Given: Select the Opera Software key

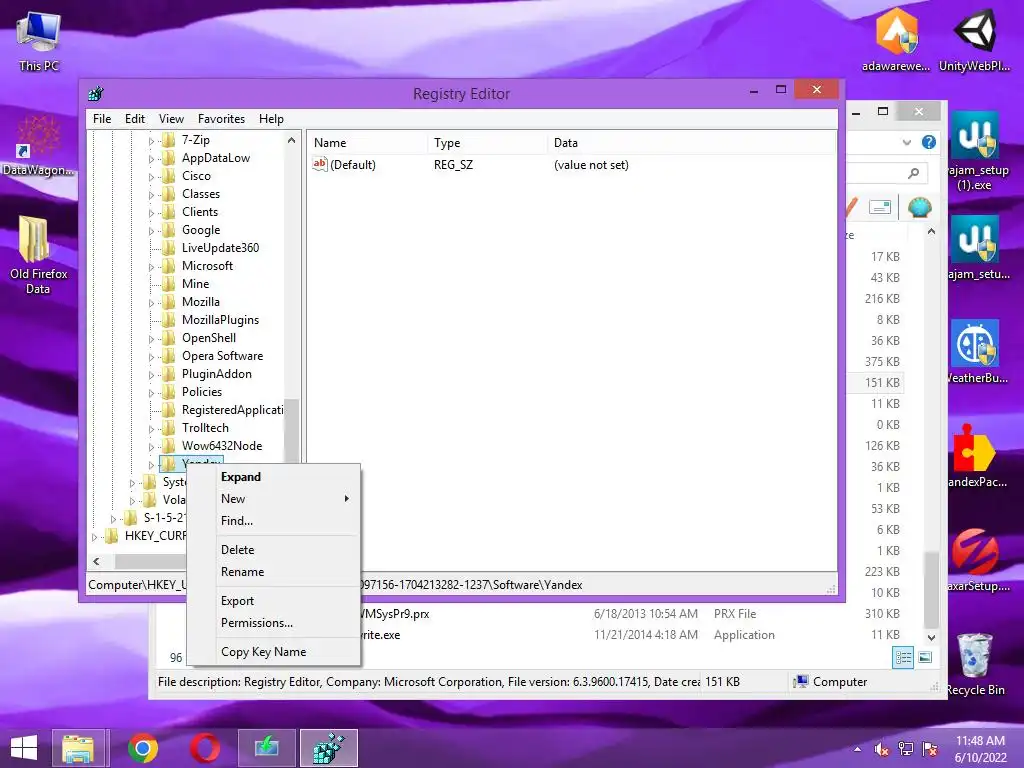Looking at the screenshot, I should coord(222,356).
